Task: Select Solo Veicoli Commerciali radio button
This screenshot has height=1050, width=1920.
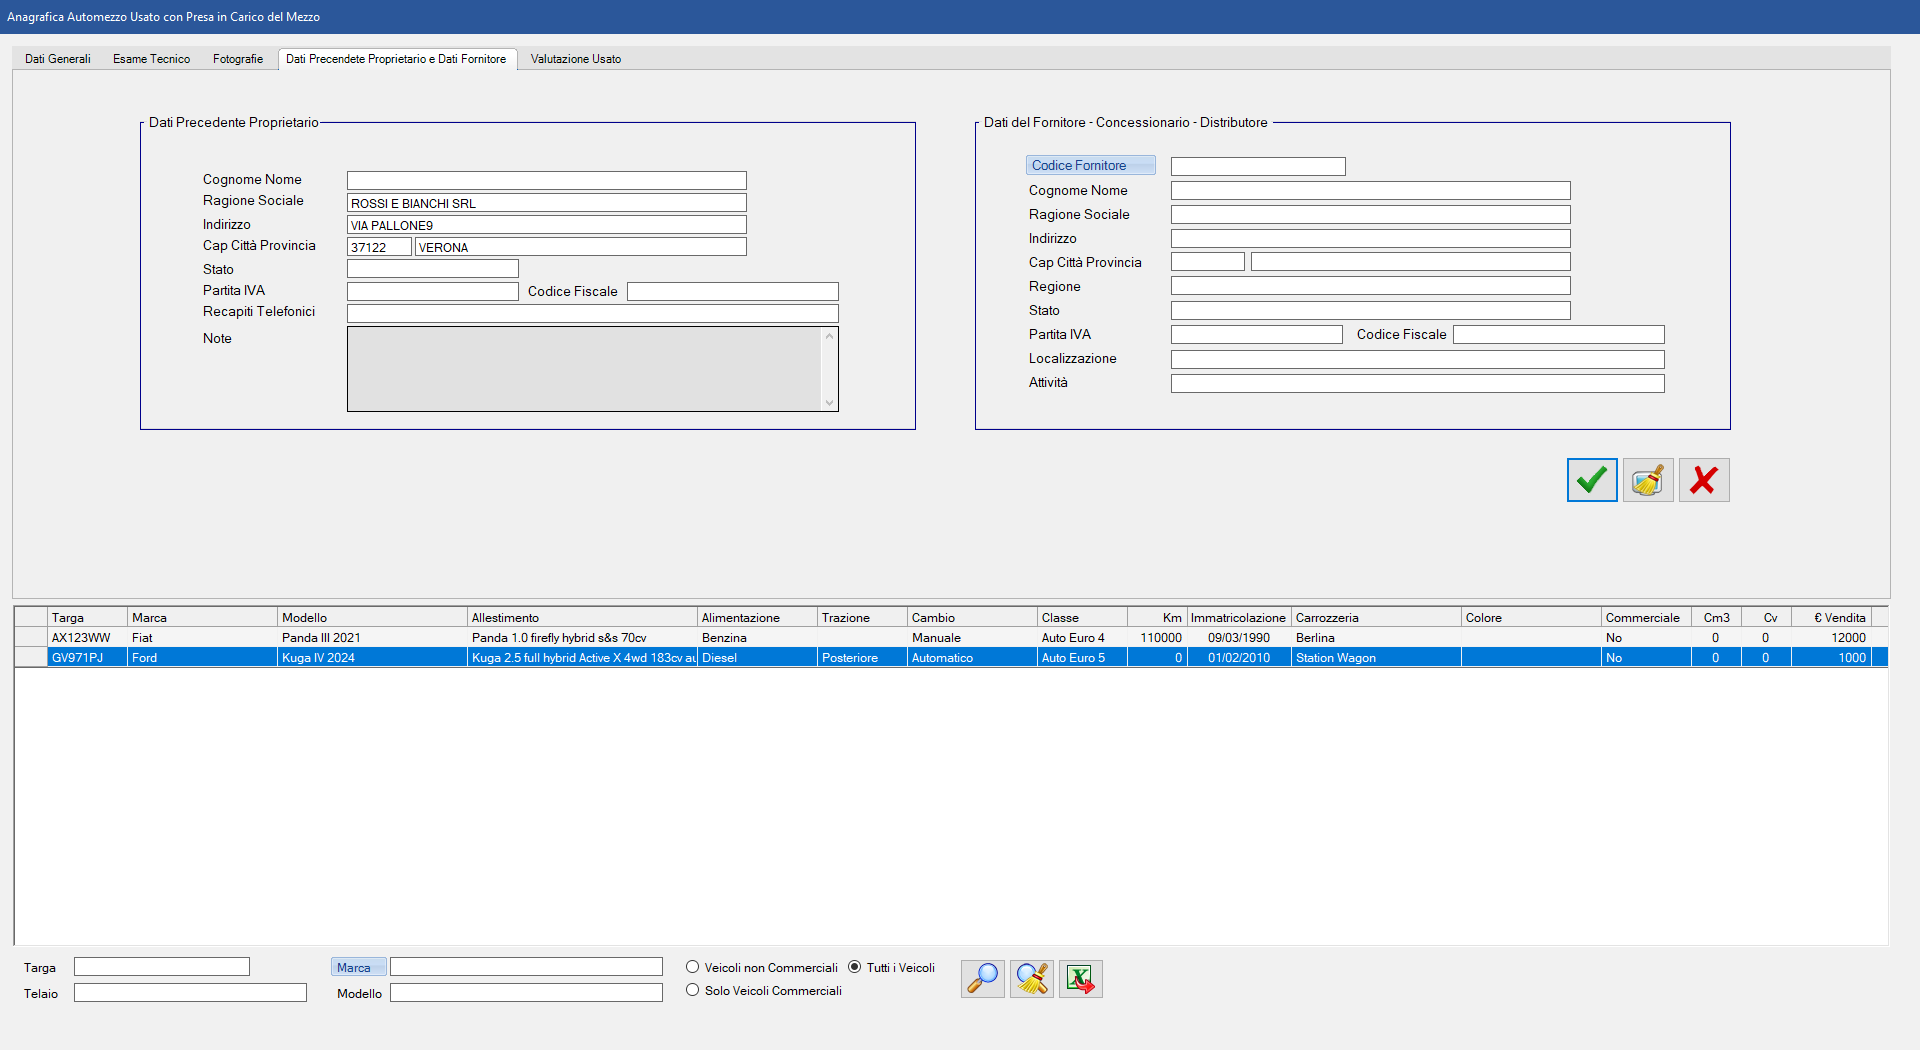Action: (x=692, y=990)
